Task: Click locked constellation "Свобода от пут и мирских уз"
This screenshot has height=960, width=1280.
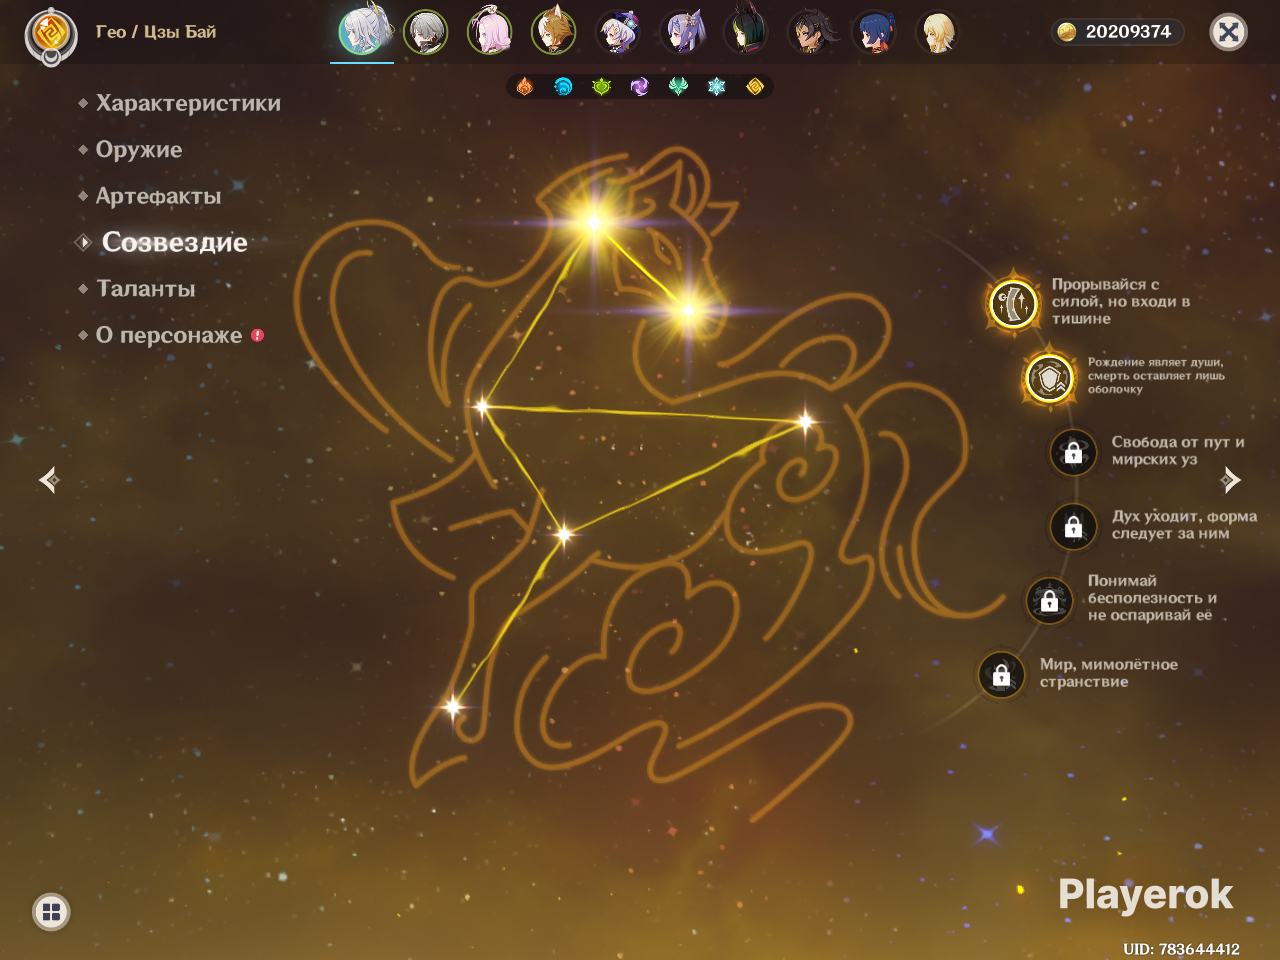Action: [x=1073, y=452]
